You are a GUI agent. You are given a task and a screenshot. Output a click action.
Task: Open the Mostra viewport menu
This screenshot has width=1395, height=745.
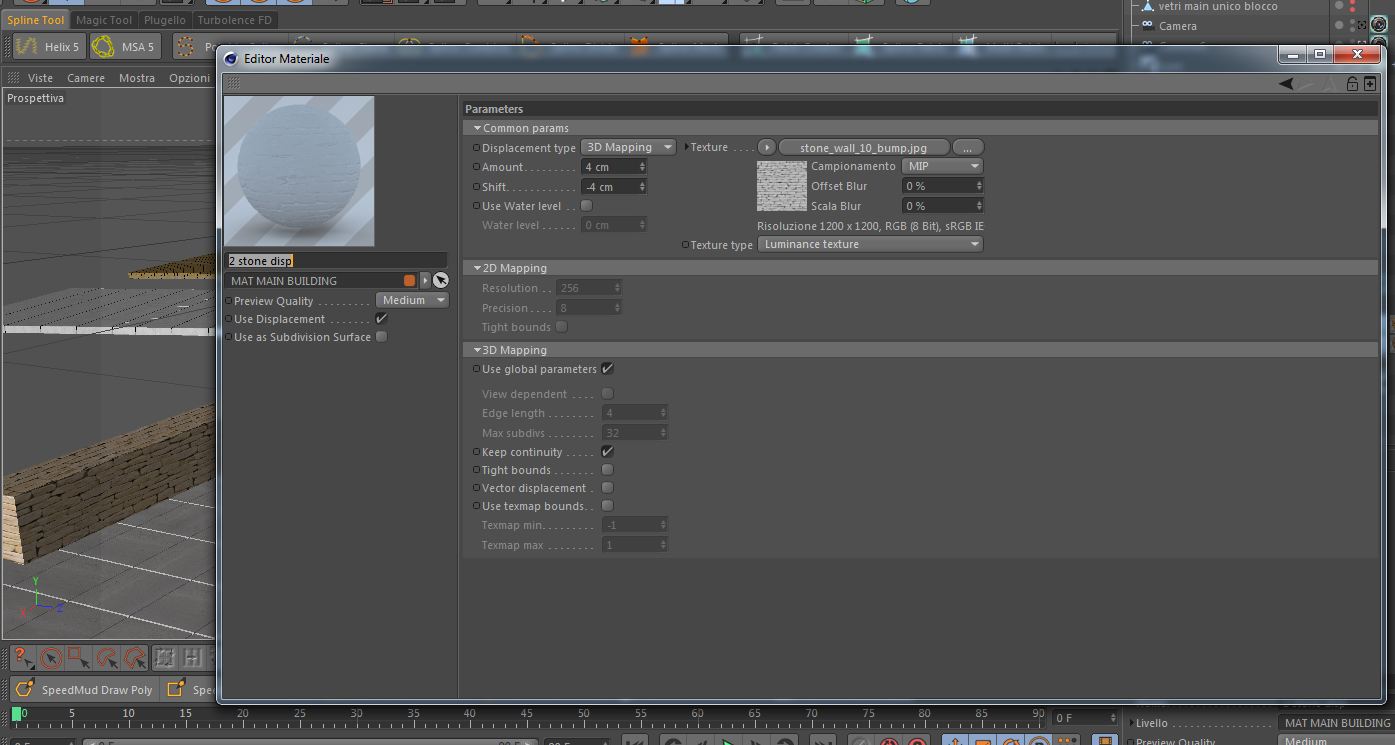(x=137, y=78)
